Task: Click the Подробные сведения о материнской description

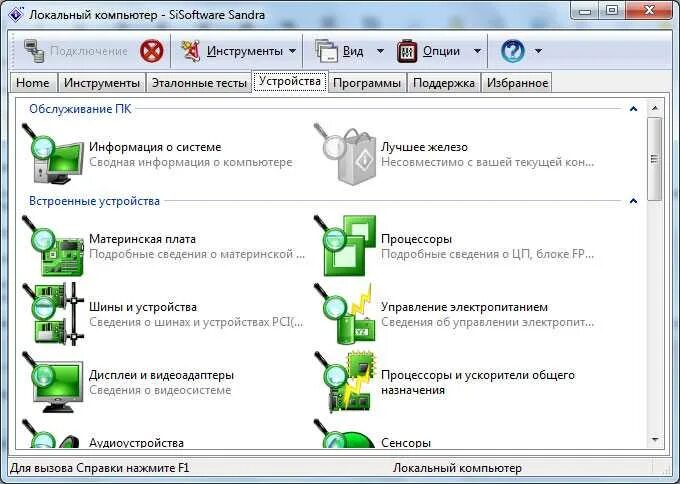Action: point(197,254)
